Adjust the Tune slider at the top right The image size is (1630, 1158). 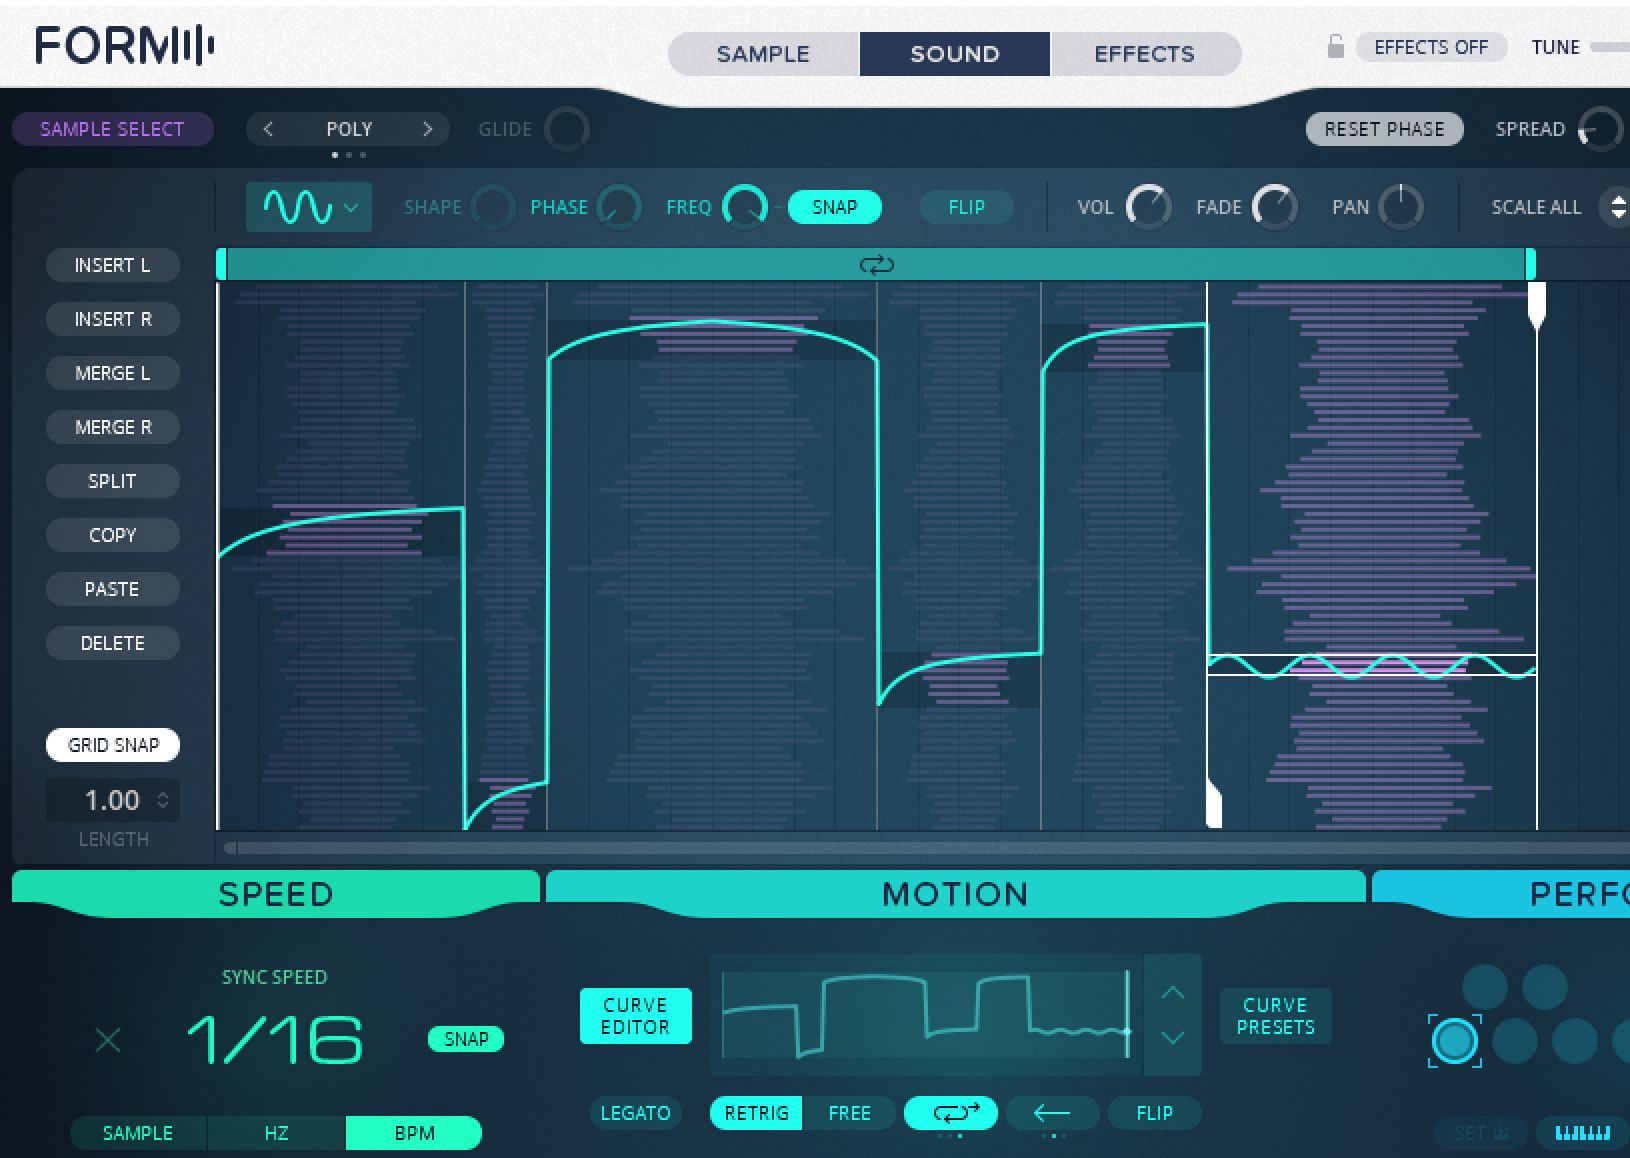(x=1612, y=46)
